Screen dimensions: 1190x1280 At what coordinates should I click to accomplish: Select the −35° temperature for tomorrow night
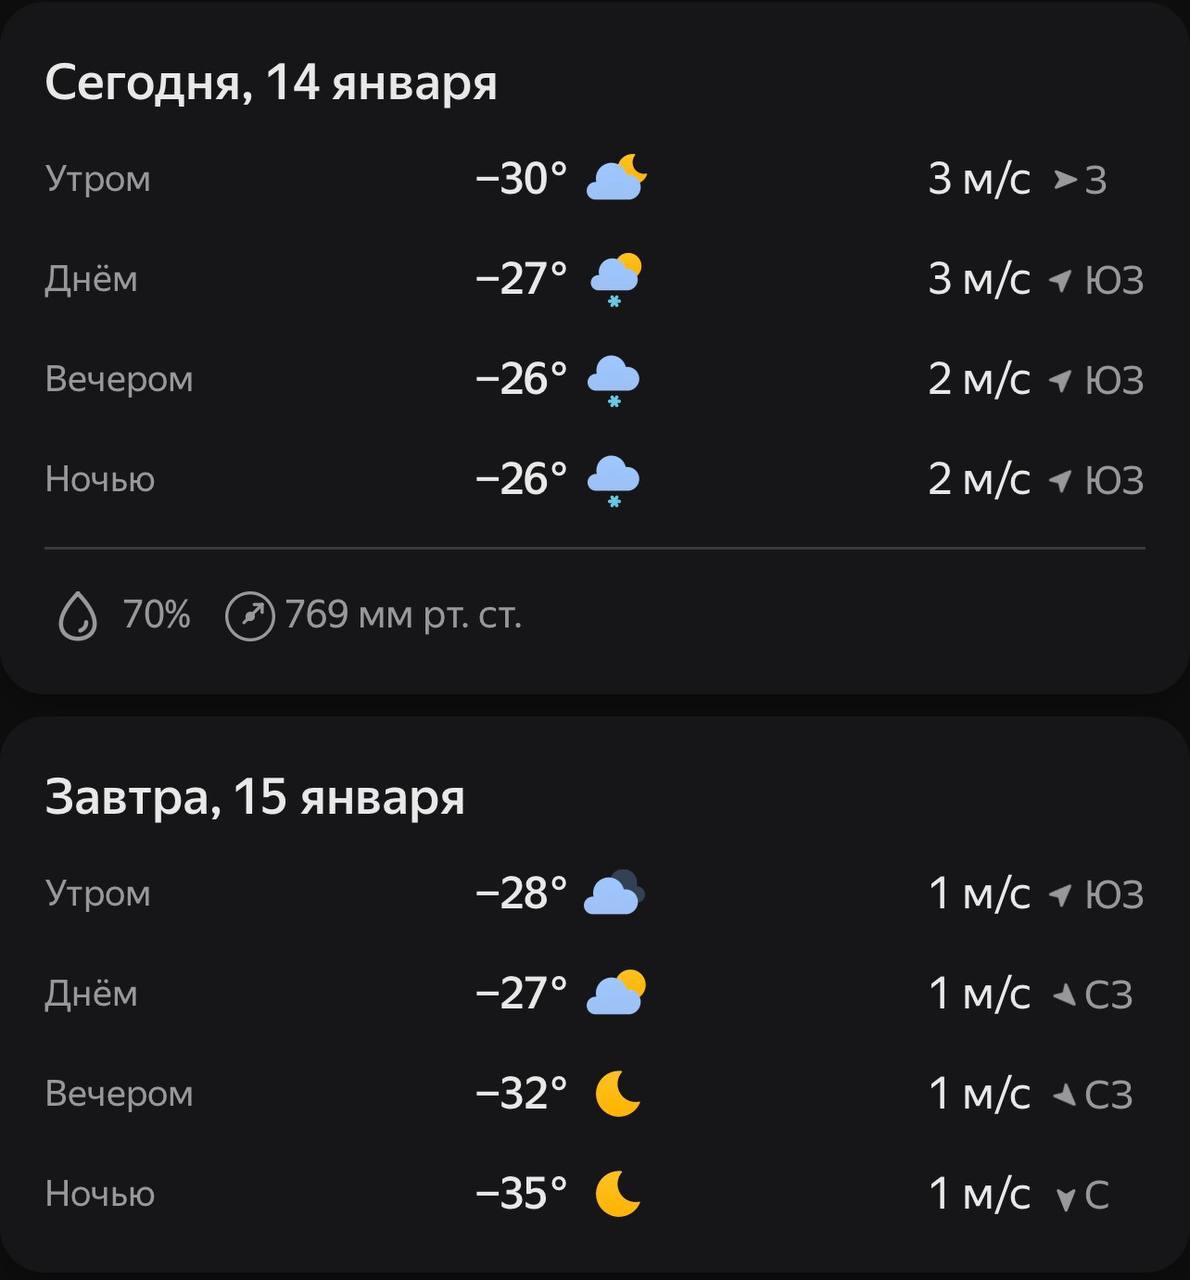pos(521,1194)
